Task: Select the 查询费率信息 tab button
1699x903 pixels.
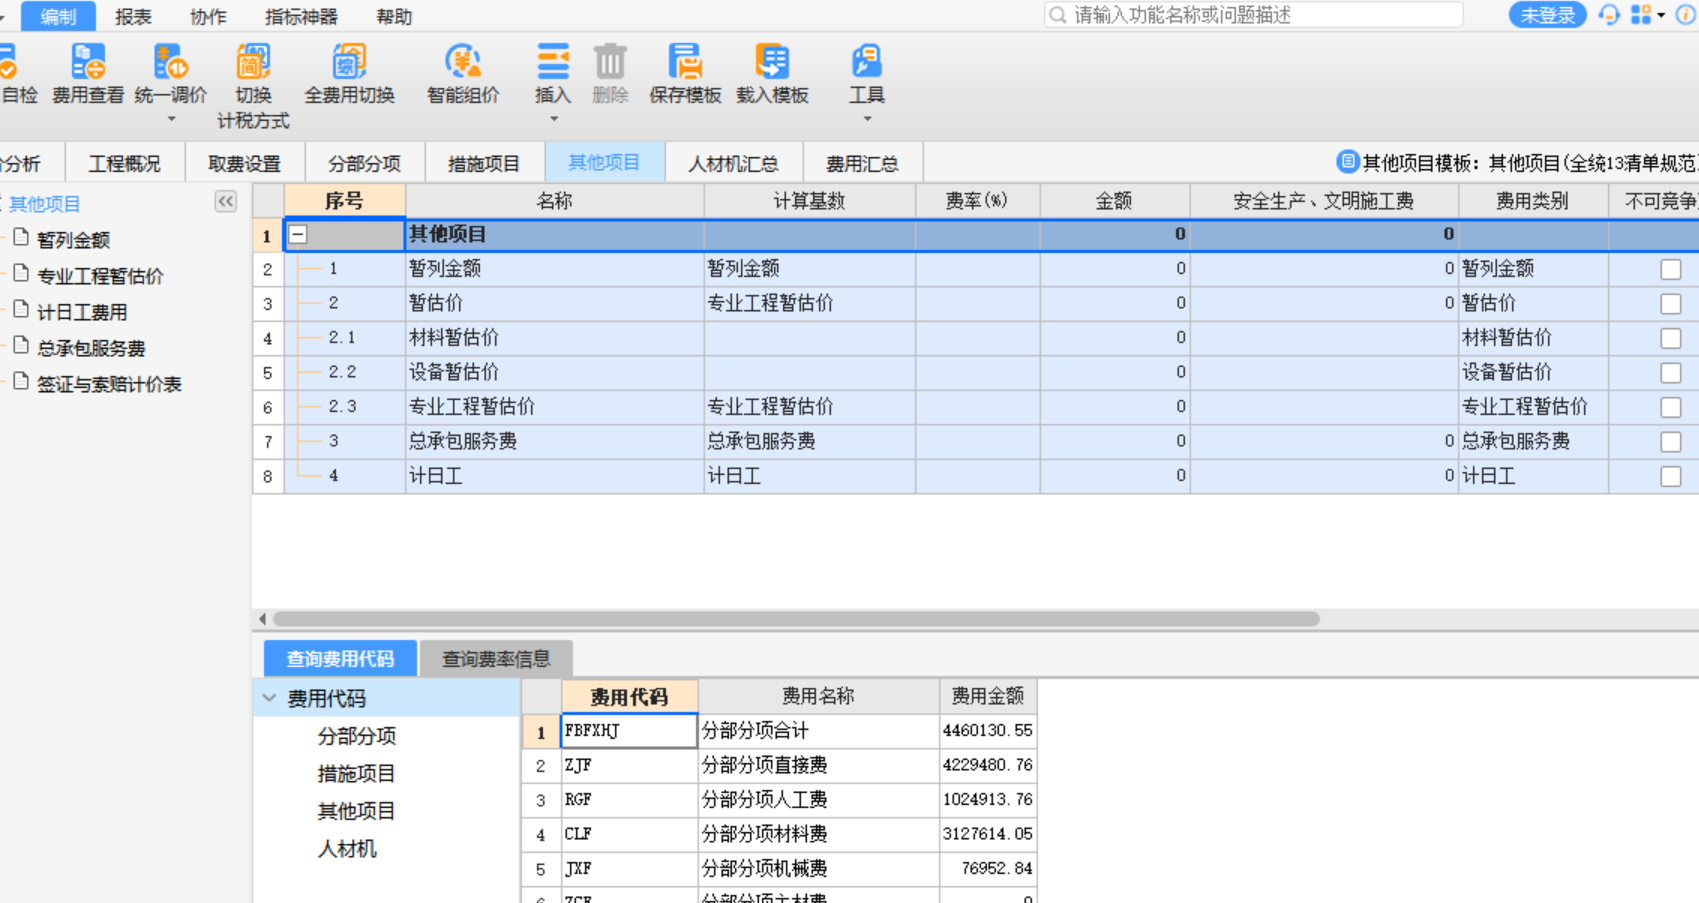Action: point(496,659)
